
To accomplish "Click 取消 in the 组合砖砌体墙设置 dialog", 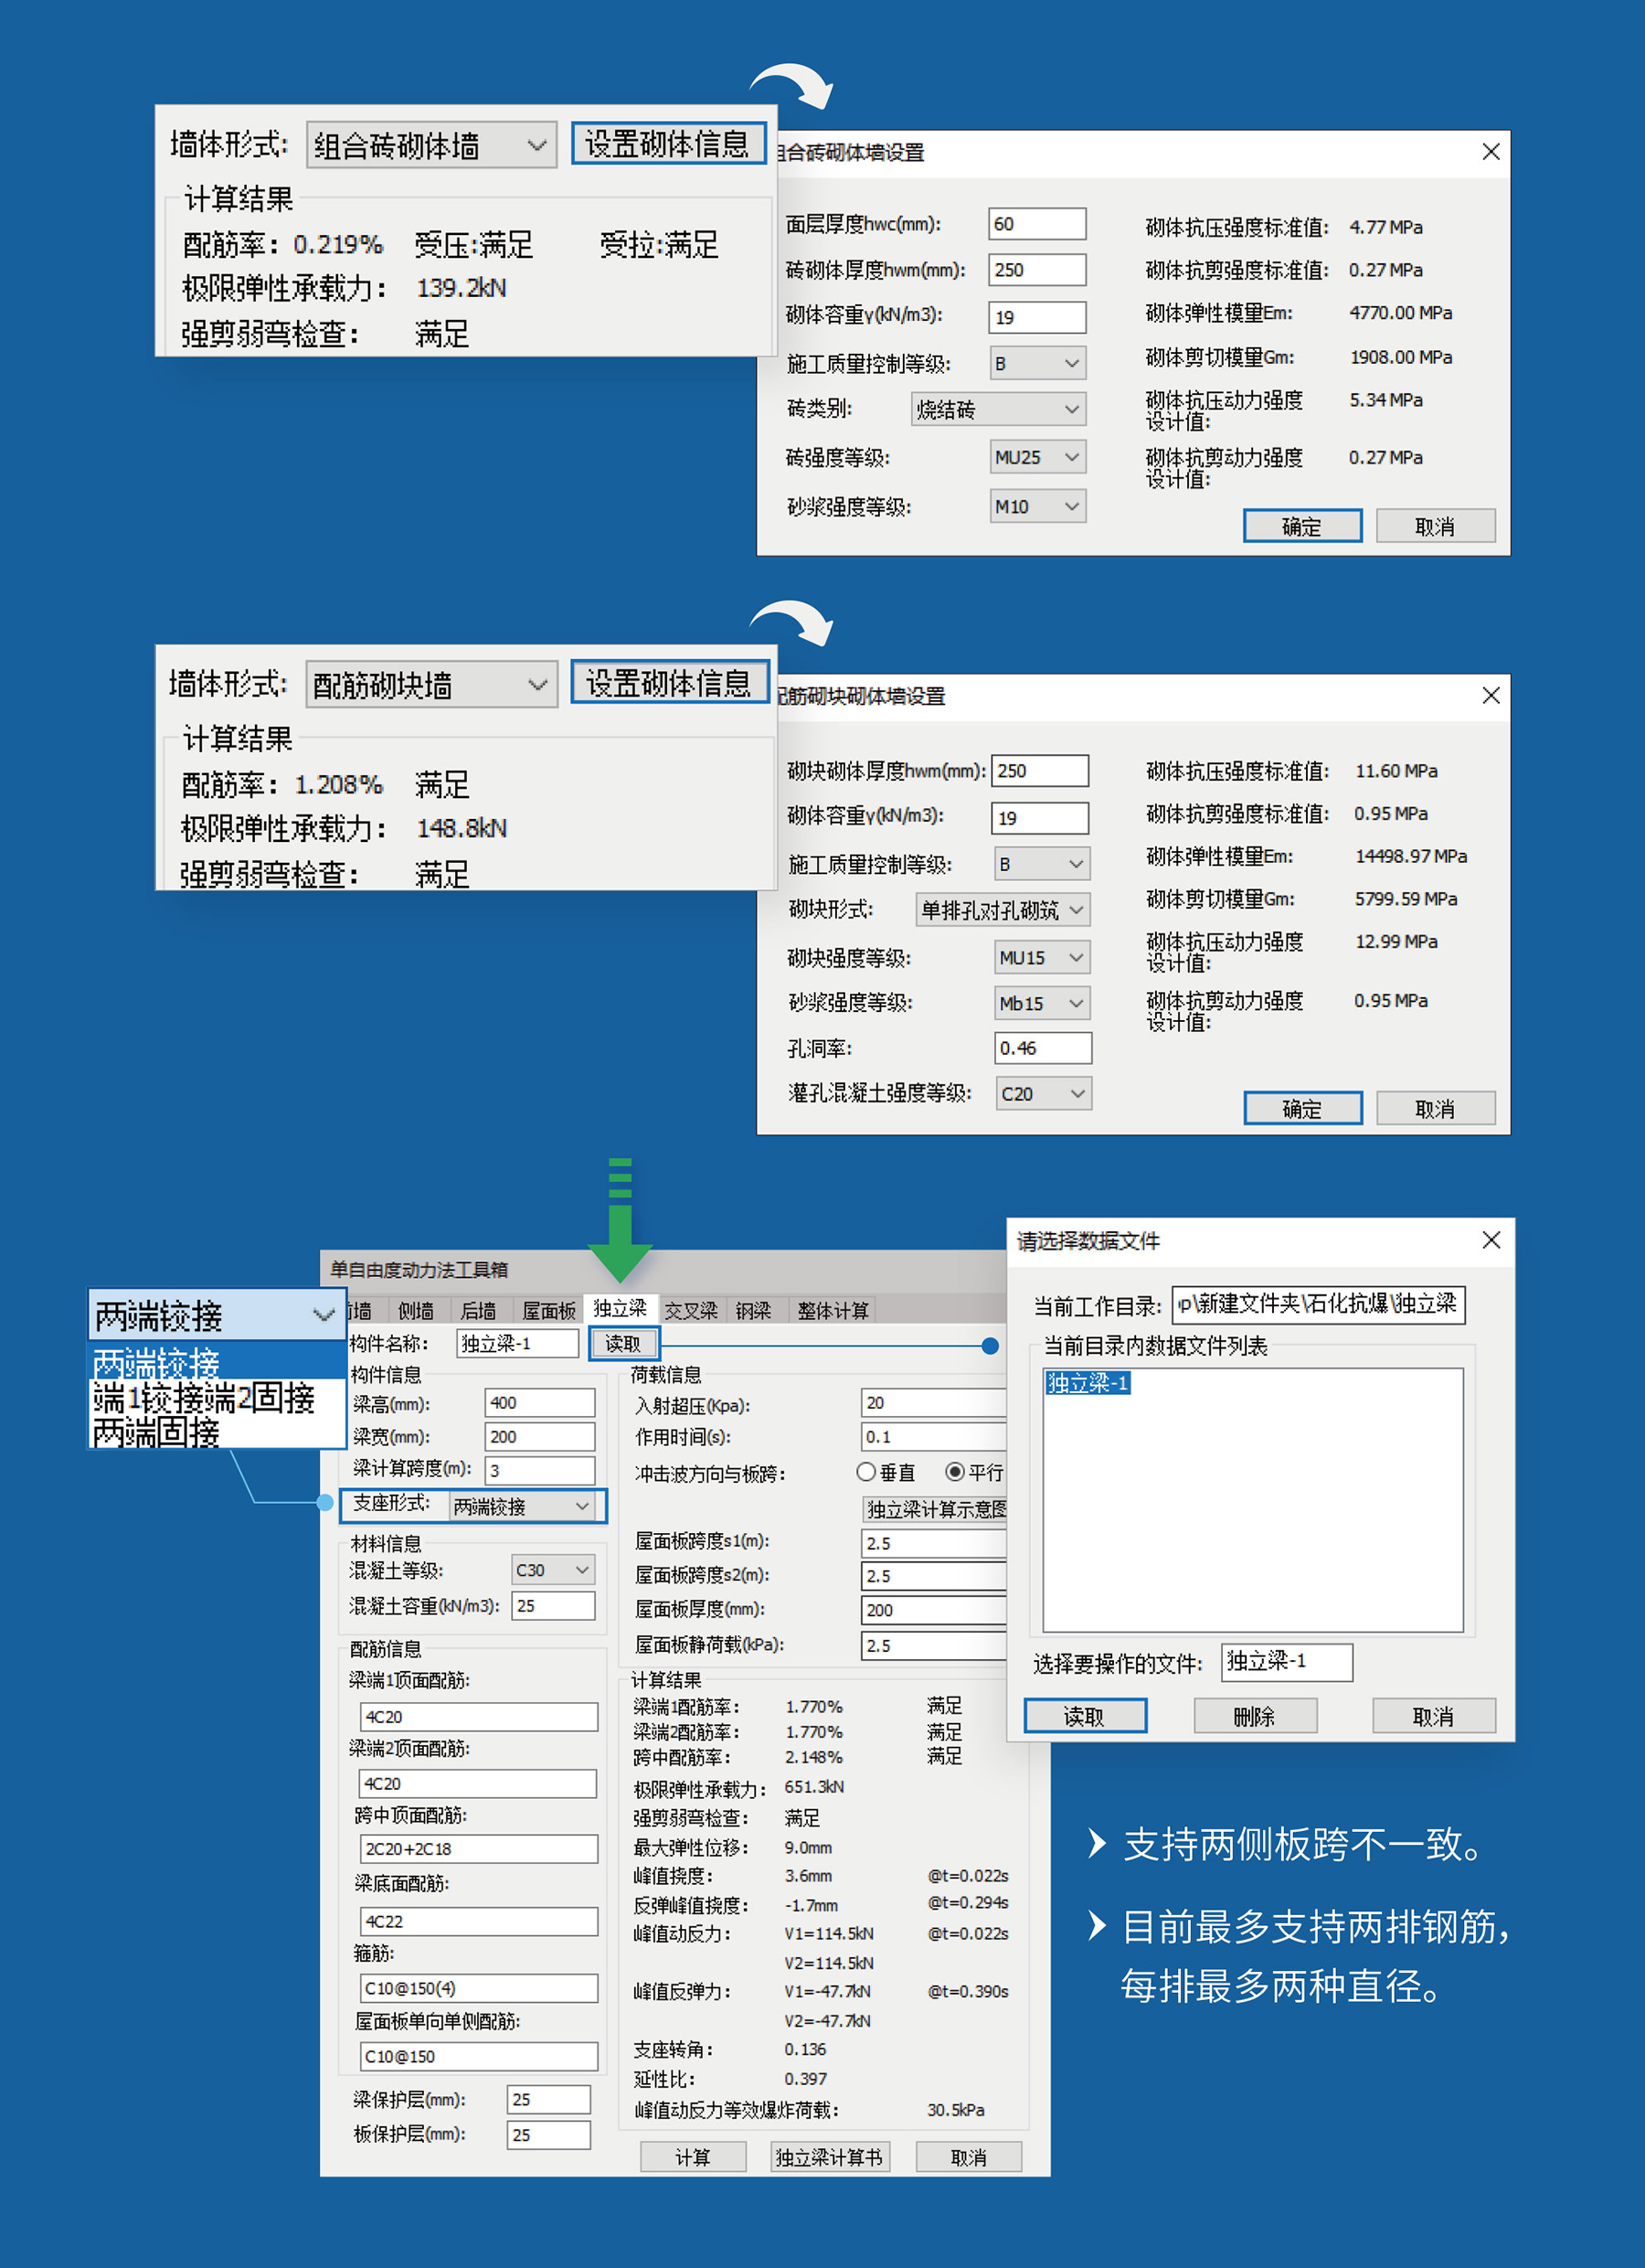I will (x=1435, y=526).
